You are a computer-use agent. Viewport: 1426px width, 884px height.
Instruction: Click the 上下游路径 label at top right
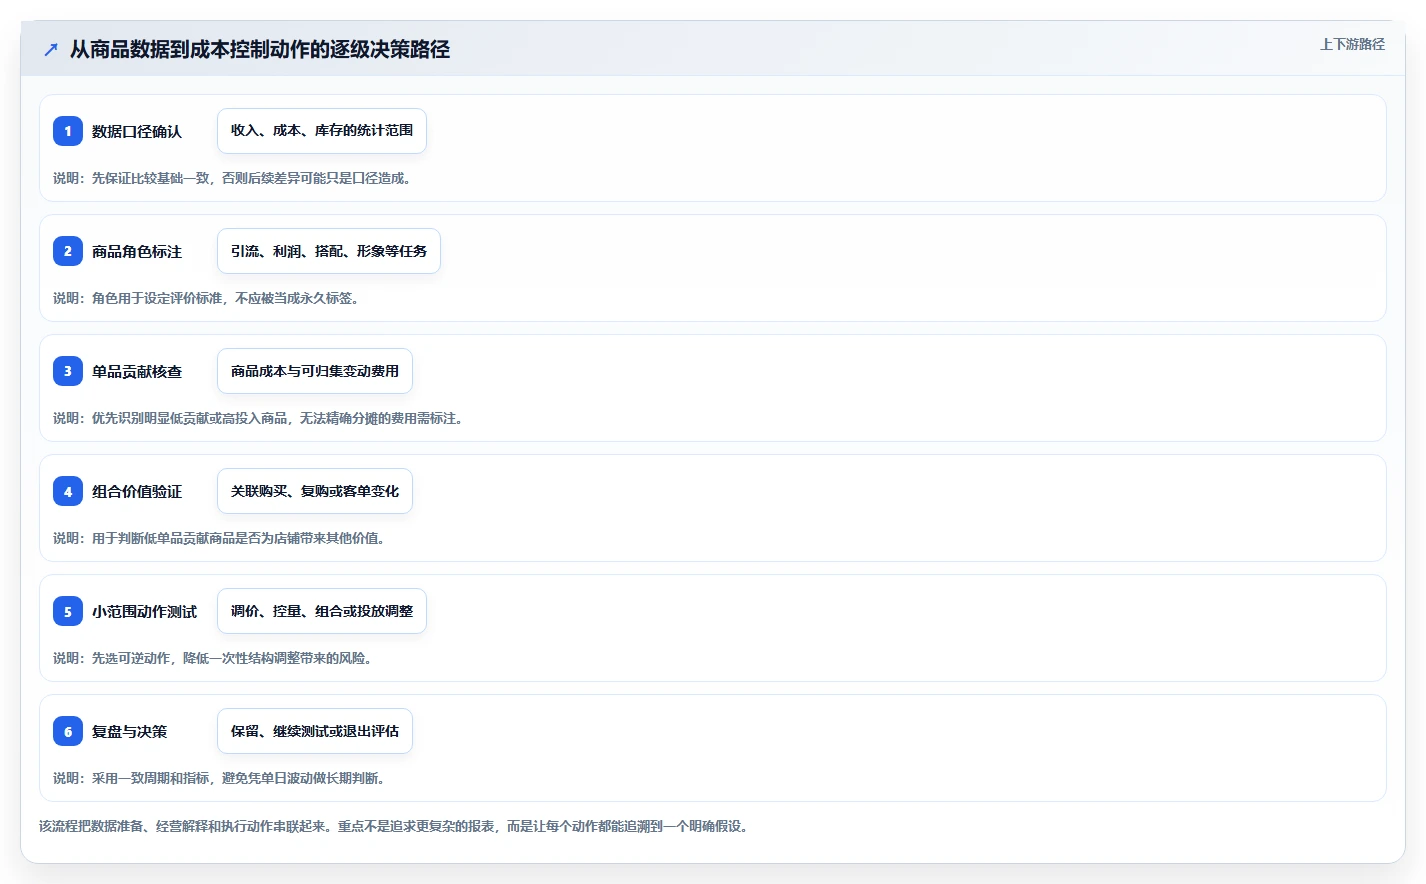coord(1352,44)
